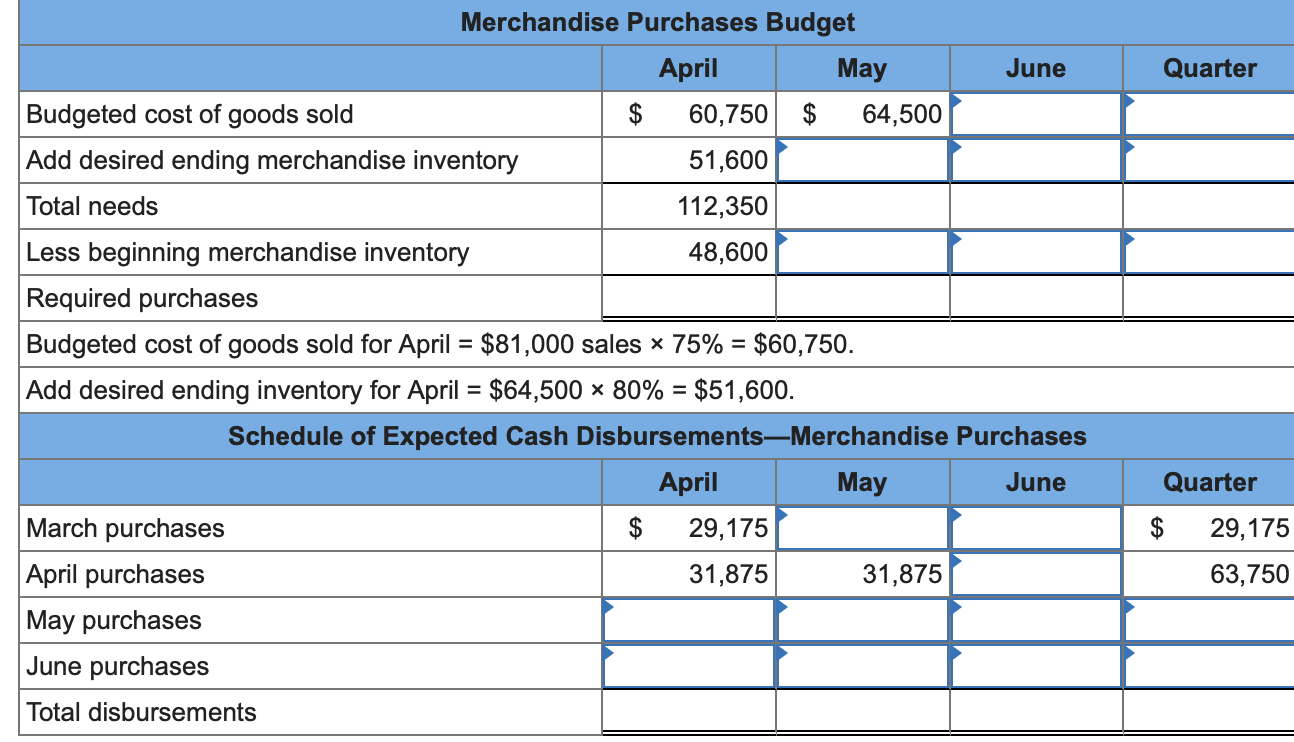Image resolution: width=1294 pixels, height=742 pixels.
Task: Click April total needs value 112,350
Action: click(x=722, y=207)
